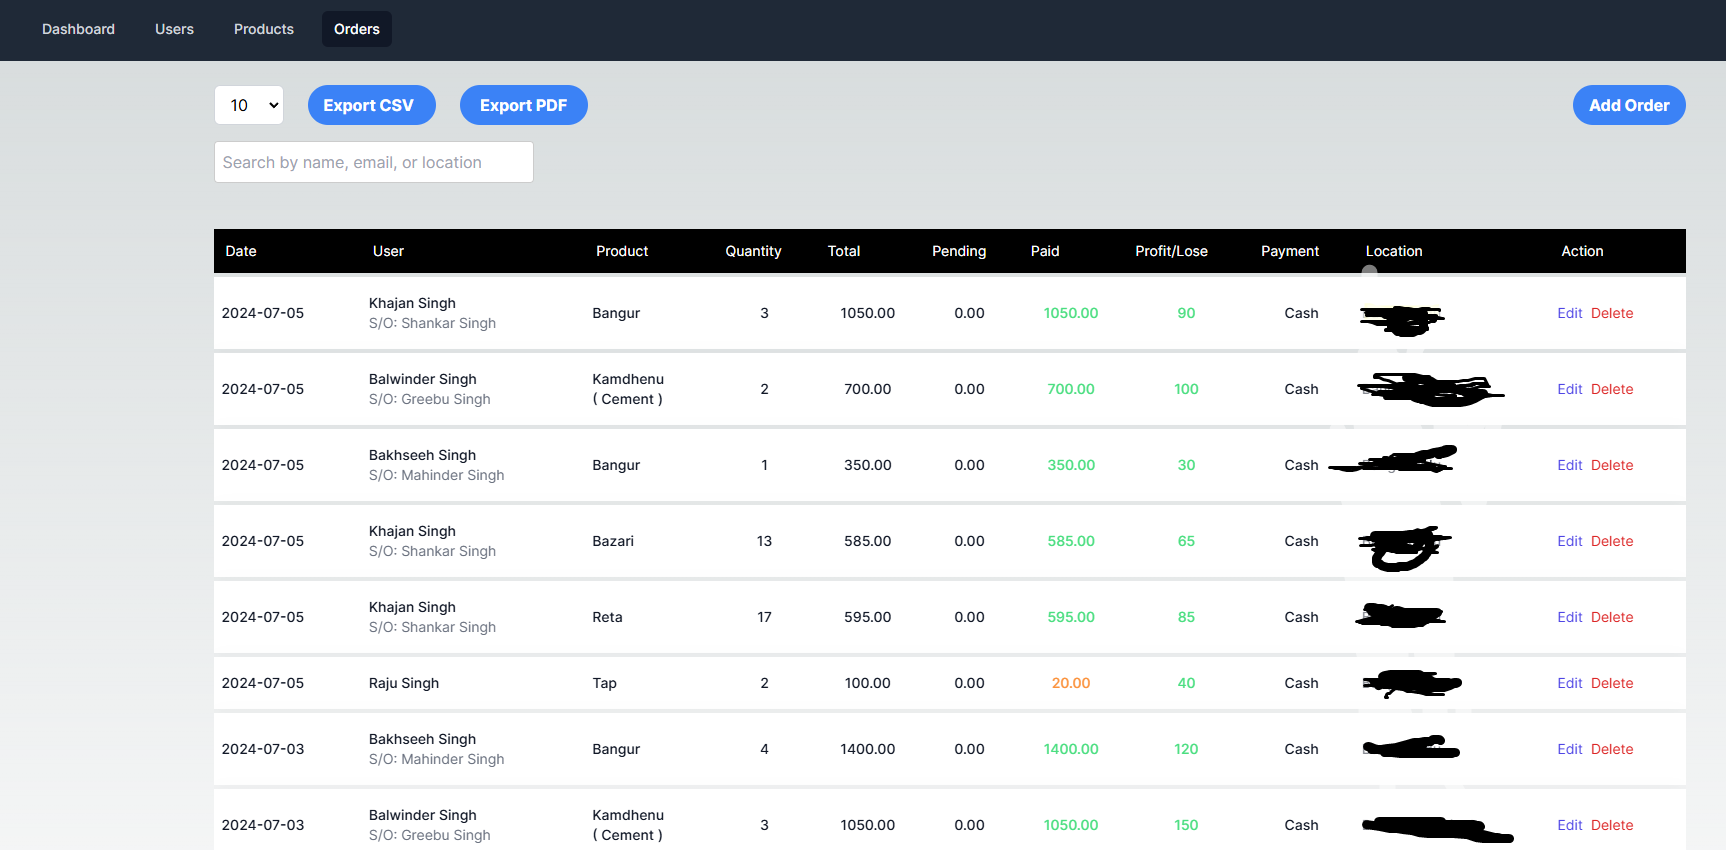Viewport: 1726px width, 850px height.
Task: Click the Add Order button
Action: pos(1628,105)
